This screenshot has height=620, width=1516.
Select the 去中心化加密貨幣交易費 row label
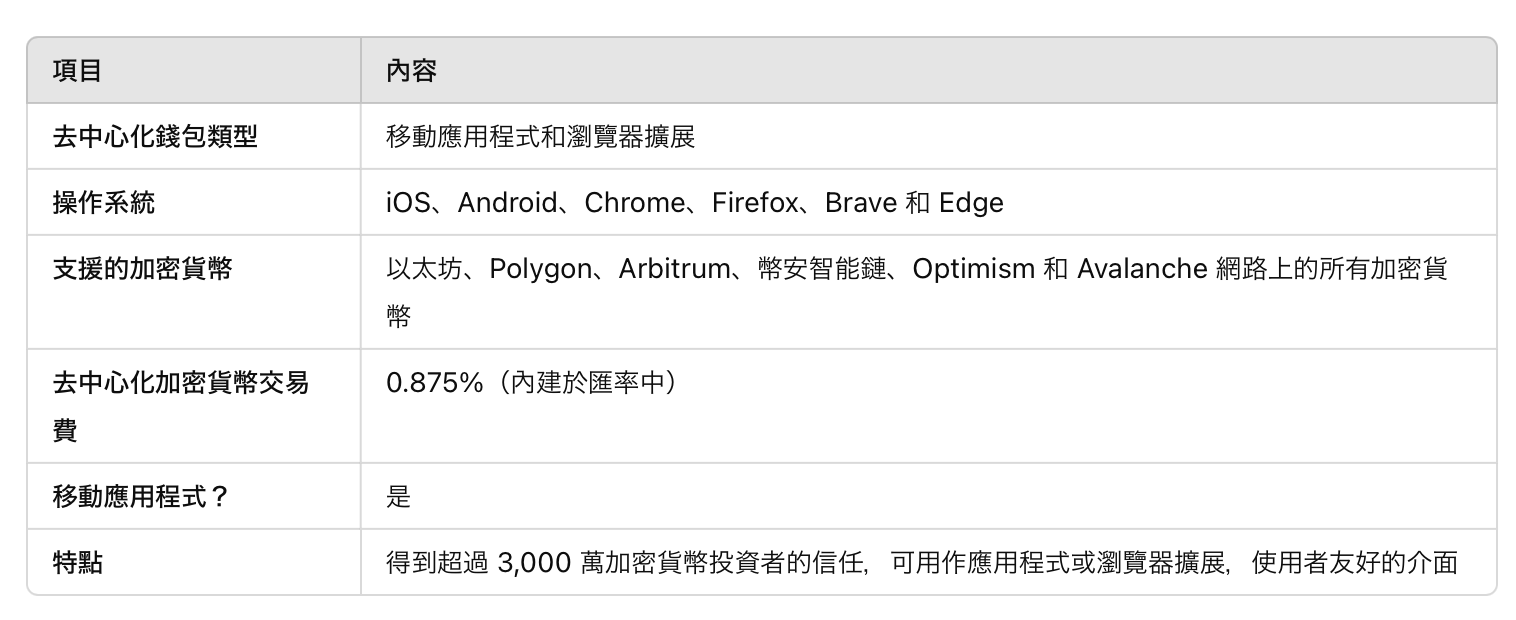point(180,383)
